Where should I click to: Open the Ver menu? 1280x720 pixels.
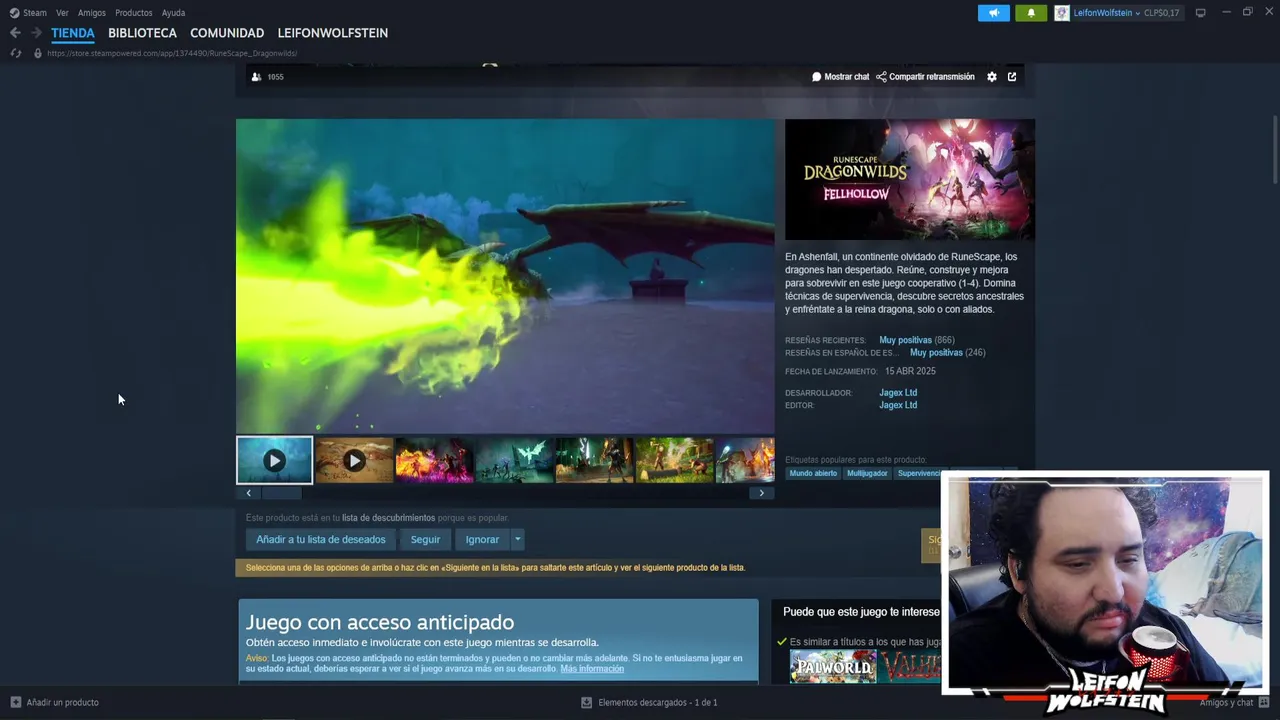(62, 13)
